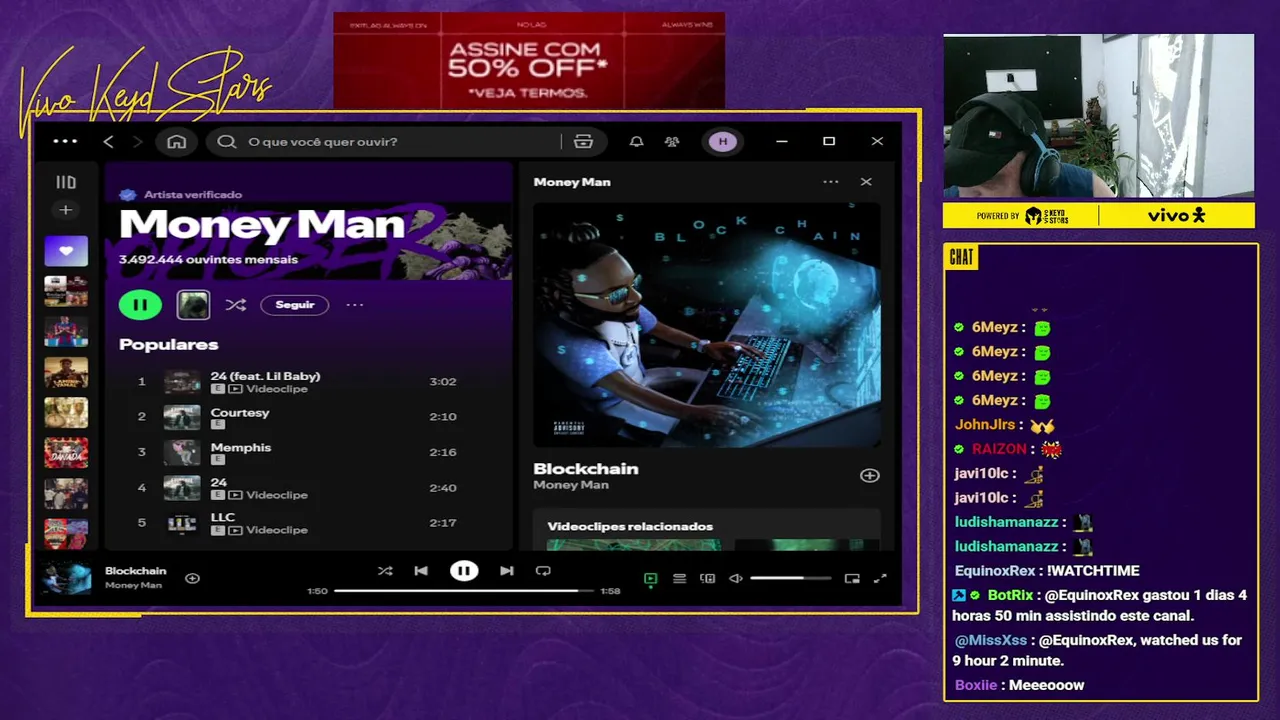
Task: Open the Browse icon in the search bar
Action: click(583, 142)
